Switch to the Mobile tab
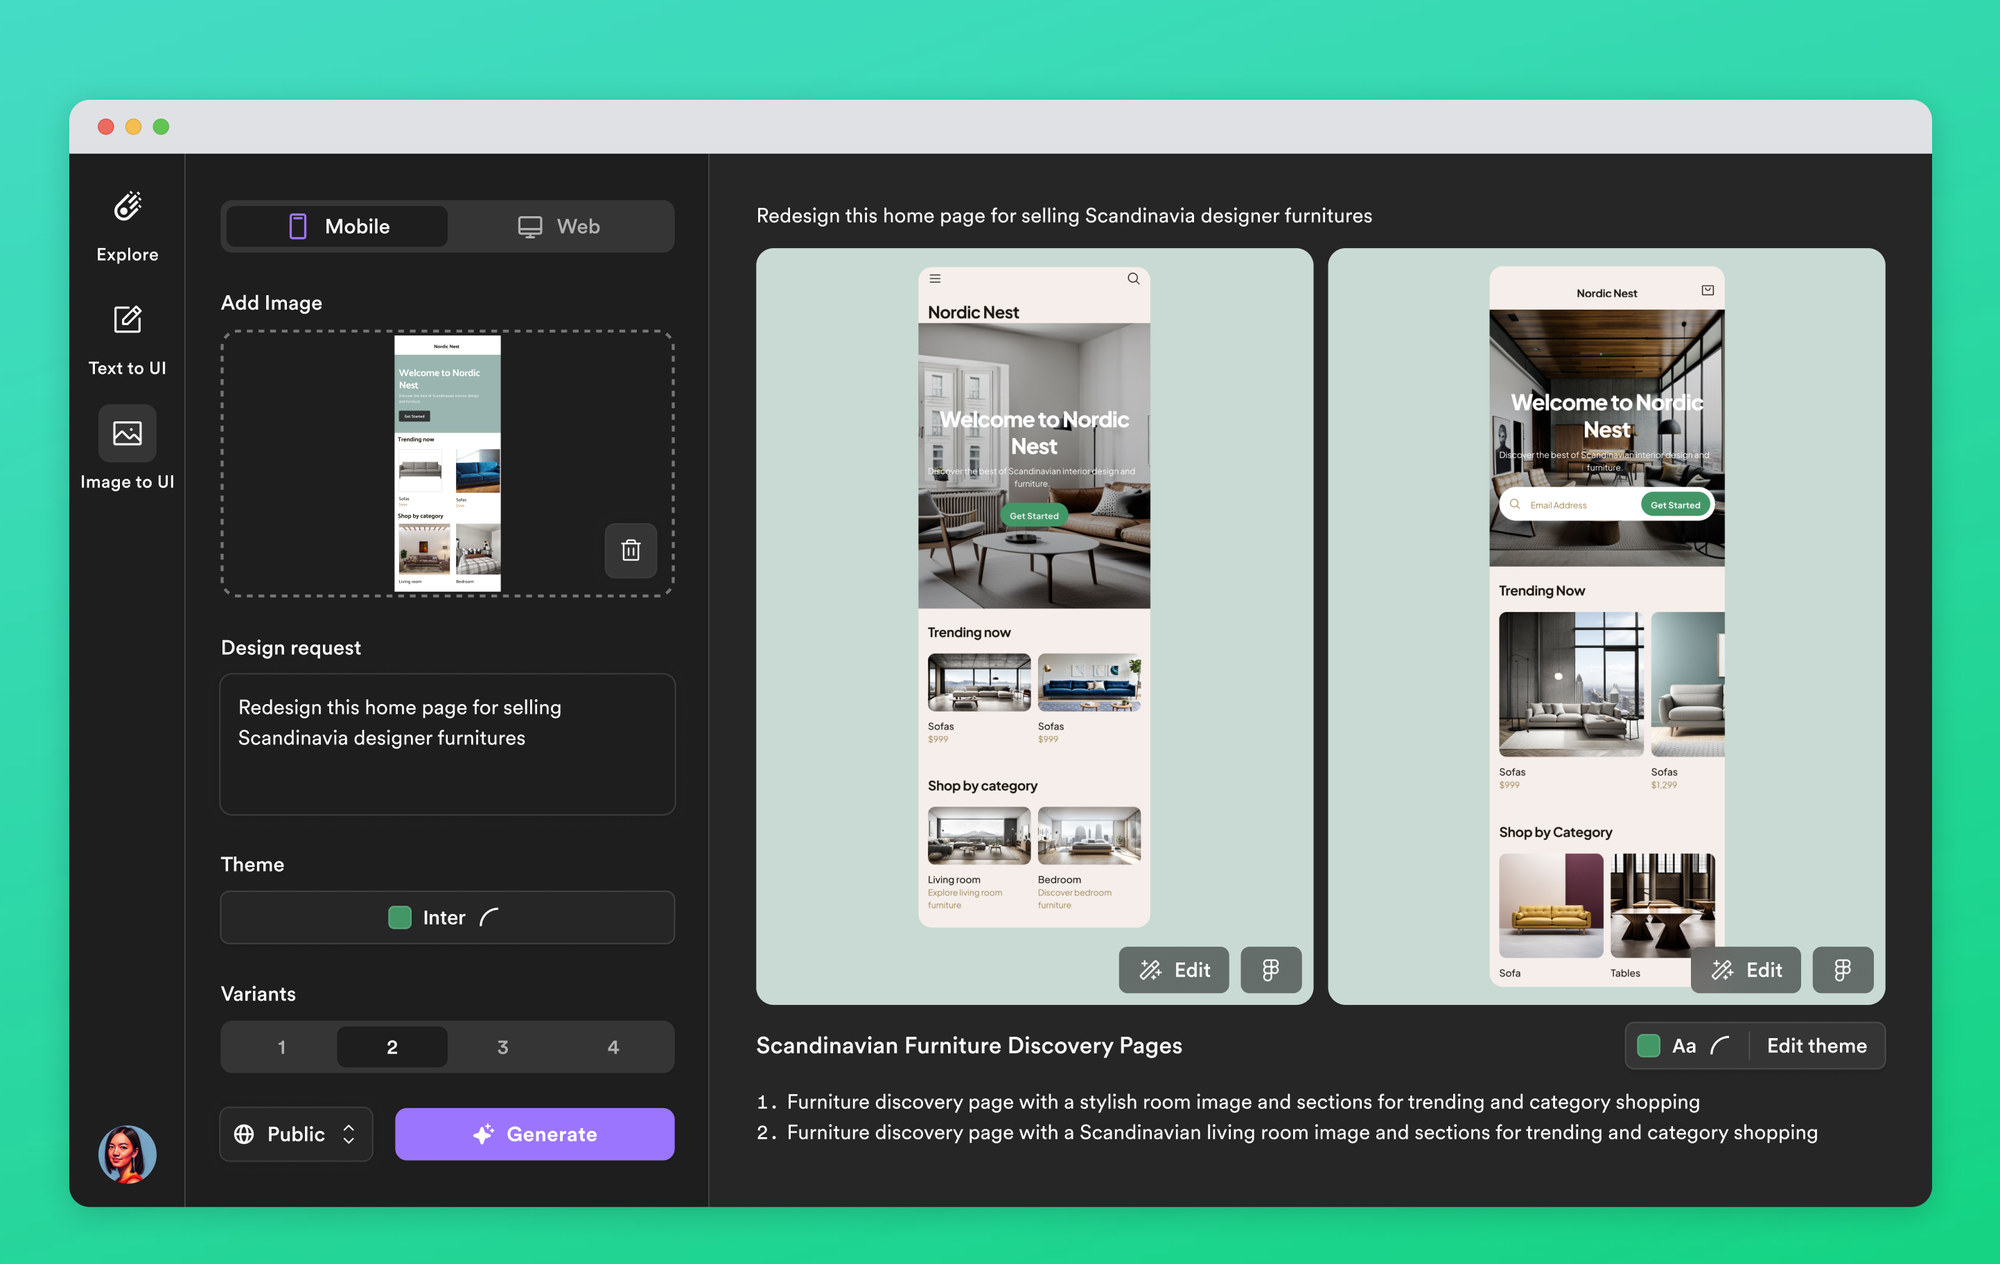The image size is (2000, 1264). (x=336, y=226)
